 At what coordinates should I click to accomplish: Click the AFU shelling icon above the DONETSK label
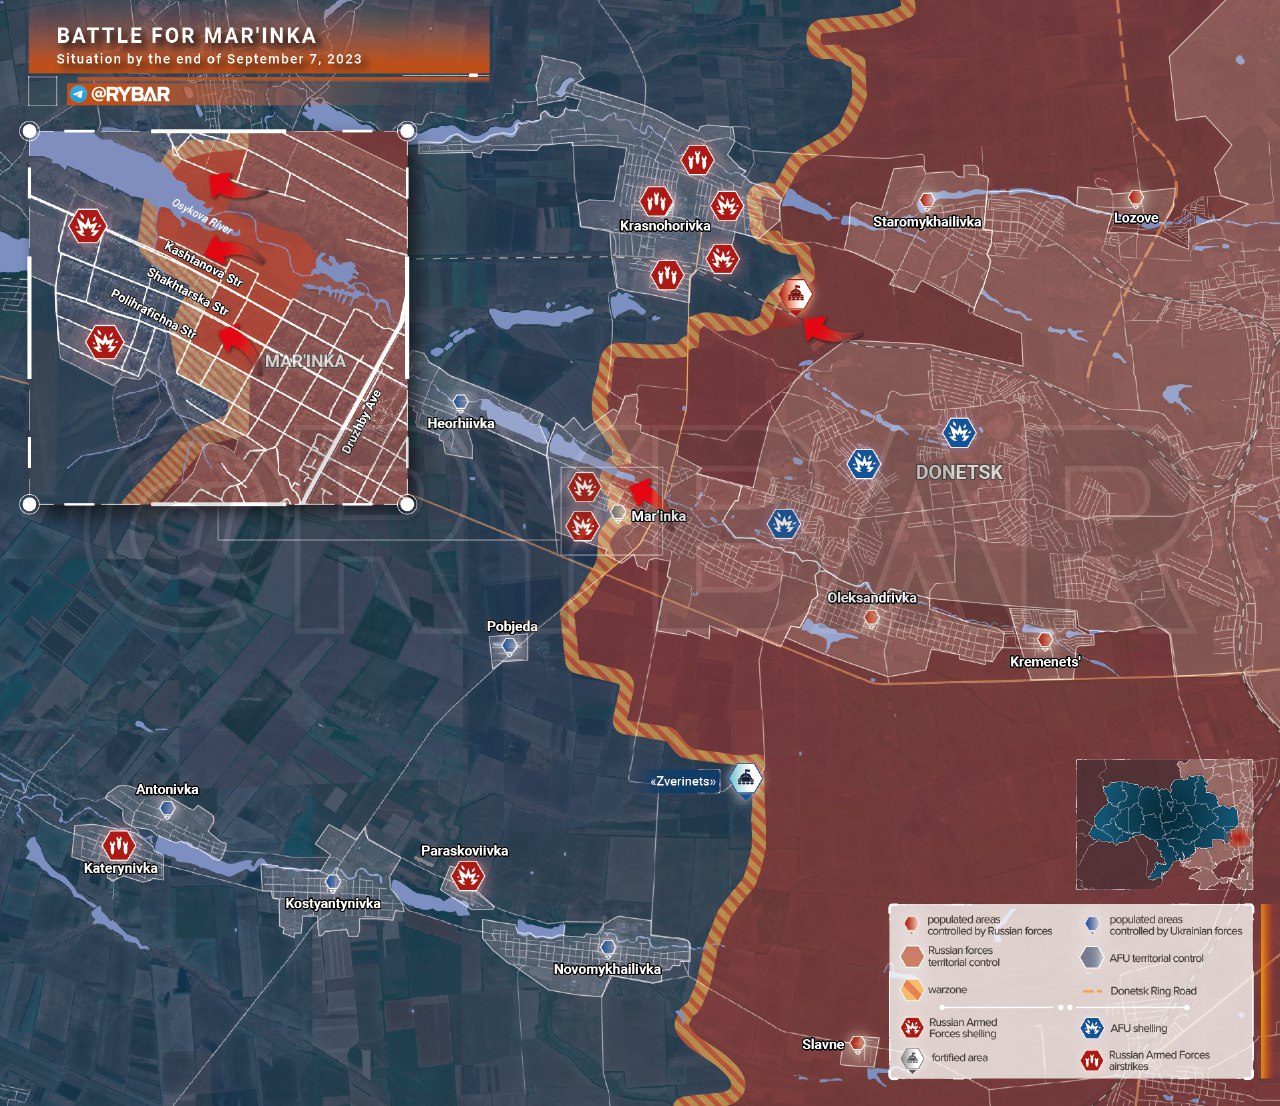(959, 433)
